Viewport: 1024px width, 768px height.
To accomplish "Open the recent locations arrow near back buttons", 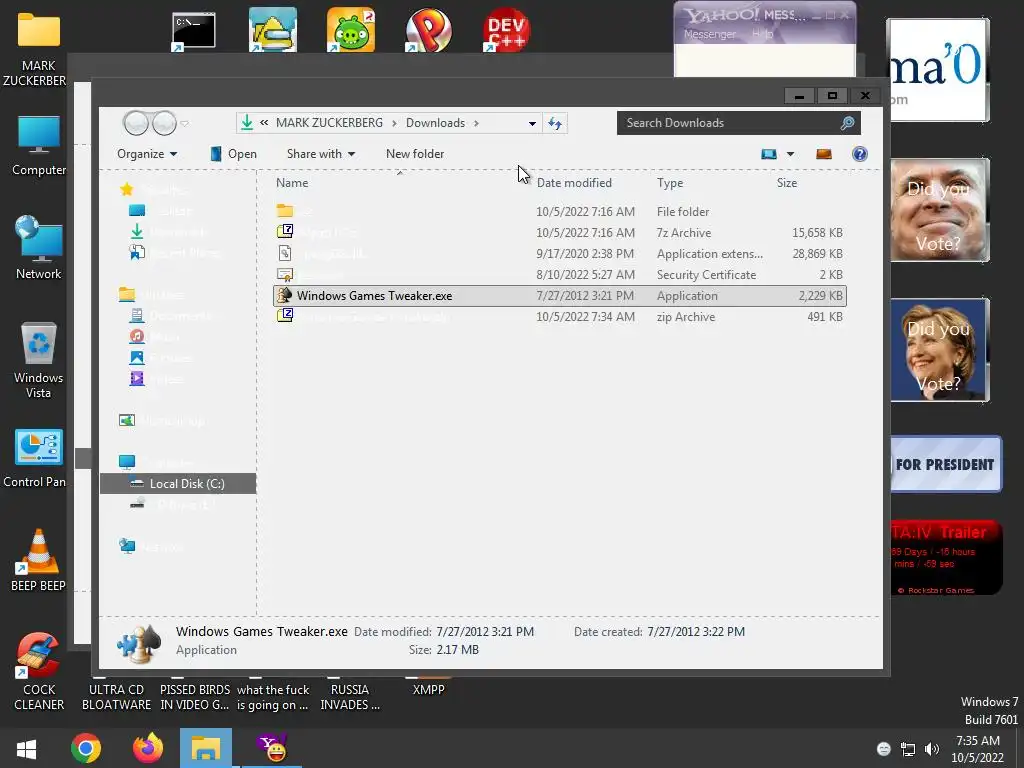I will [x=184, y=123].
